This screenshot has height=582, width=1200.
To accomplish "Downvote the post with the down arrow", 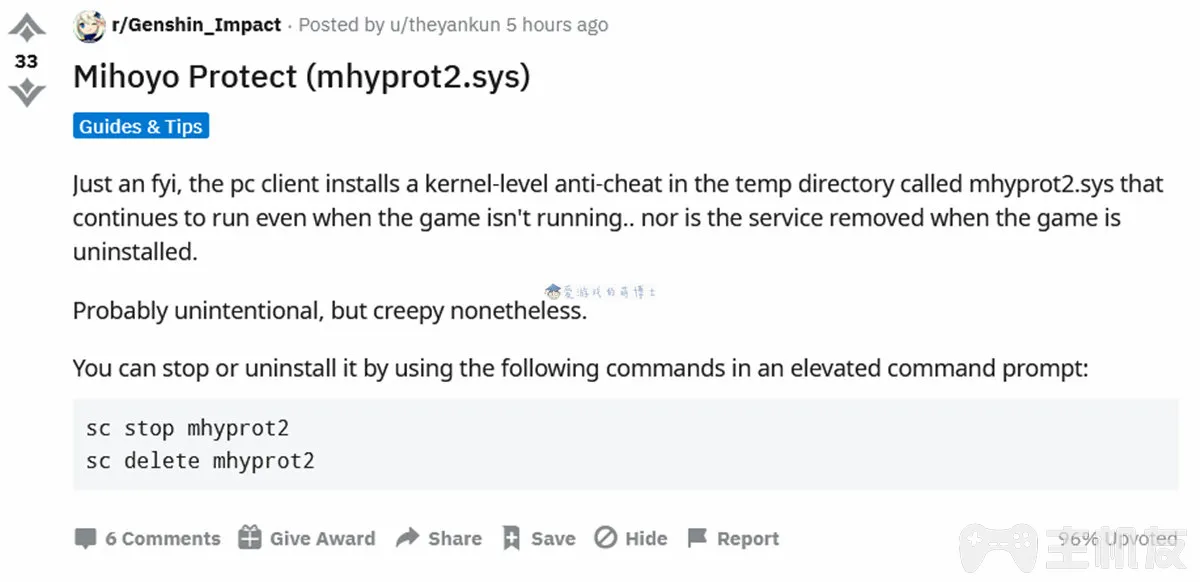I will [x=26, y=93].
